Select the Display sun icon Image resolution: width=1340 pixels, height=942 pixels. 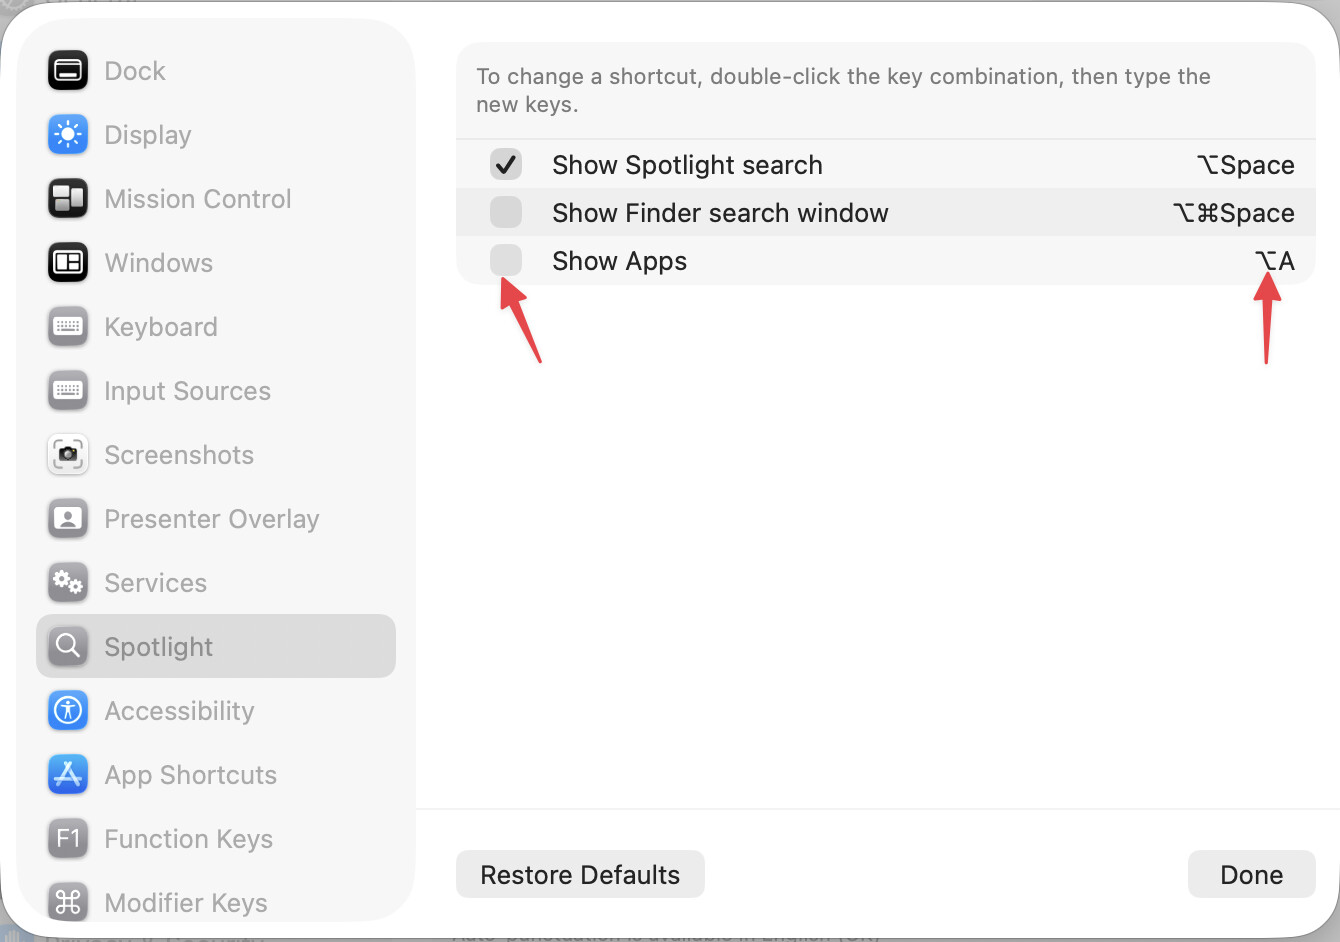pyautogui.click(x=68, y=135)
